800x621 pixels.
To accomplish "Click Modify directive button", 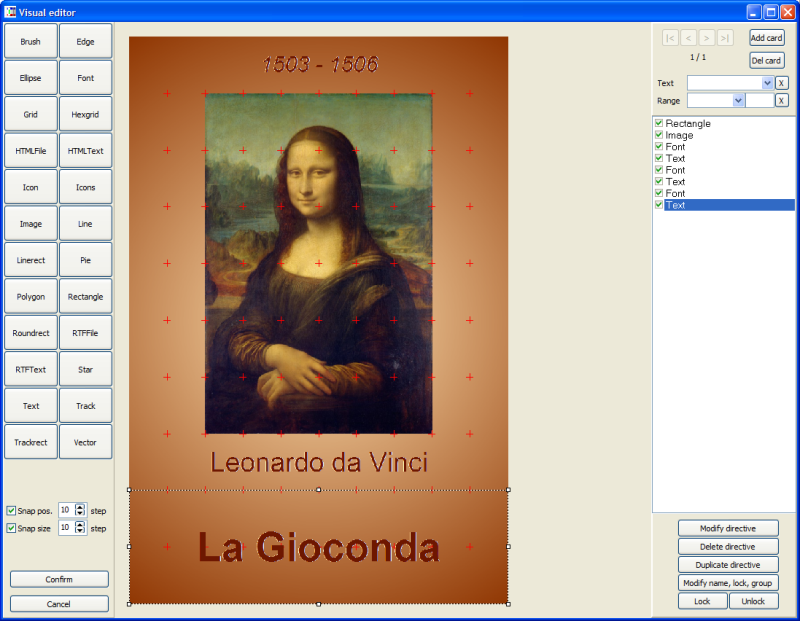I will point(728,528).
